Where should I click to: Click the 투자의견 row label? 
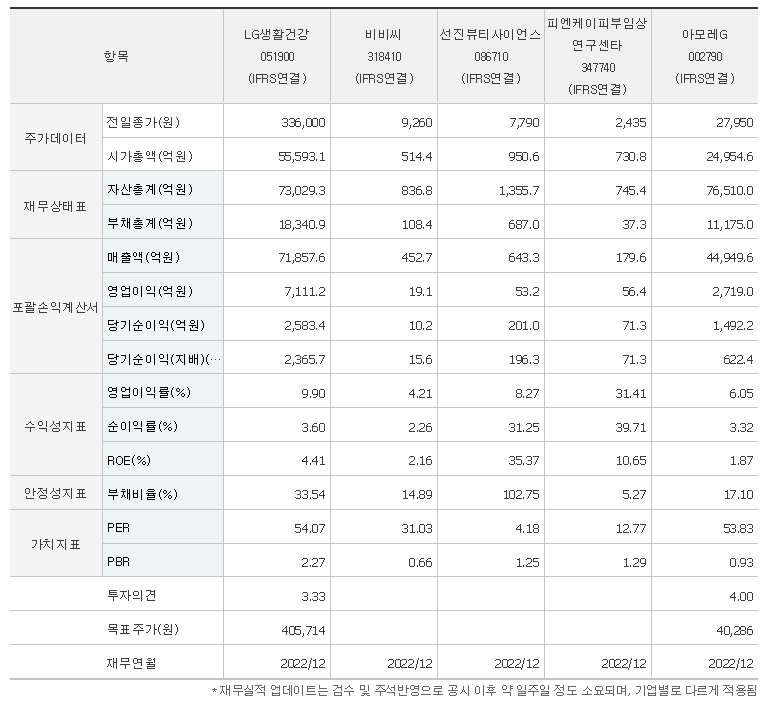131,595
